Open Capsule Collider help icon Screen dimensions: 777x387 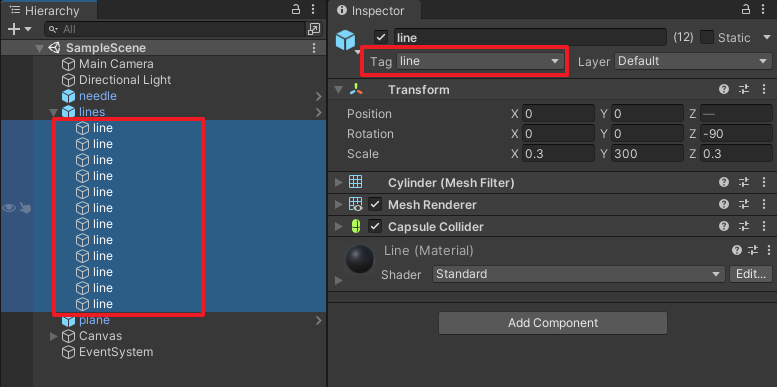pyautogui.click(x=724, y=227)
